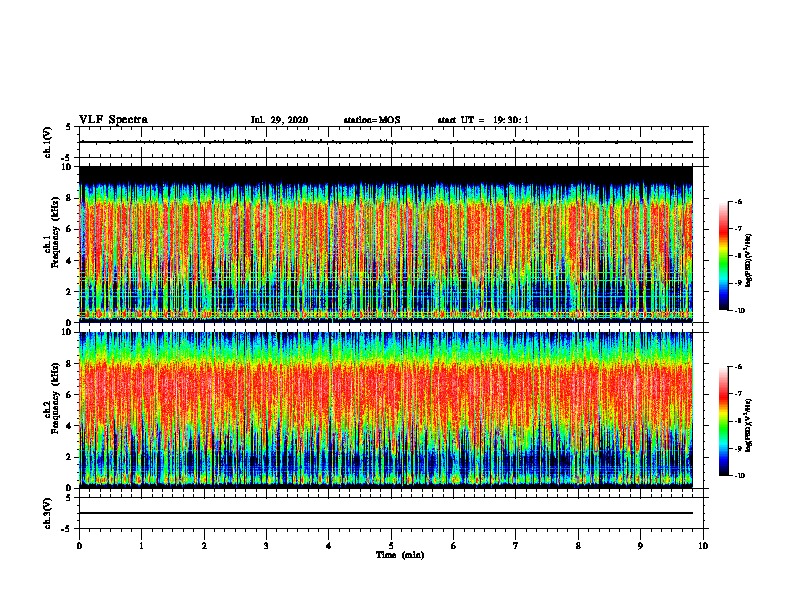Click the "station=MOS" header label
The width and height of the screenshot is (792, 612).
tap(372, 120)
